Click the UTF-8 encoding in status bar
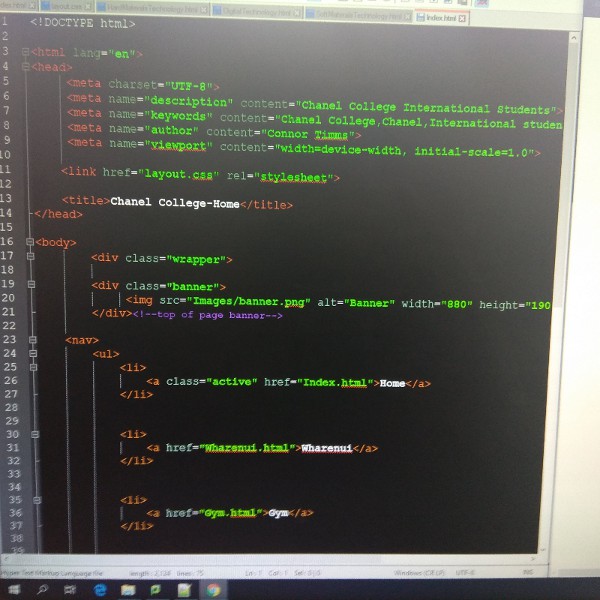This screenshot has height=600, width=600. 466,572
